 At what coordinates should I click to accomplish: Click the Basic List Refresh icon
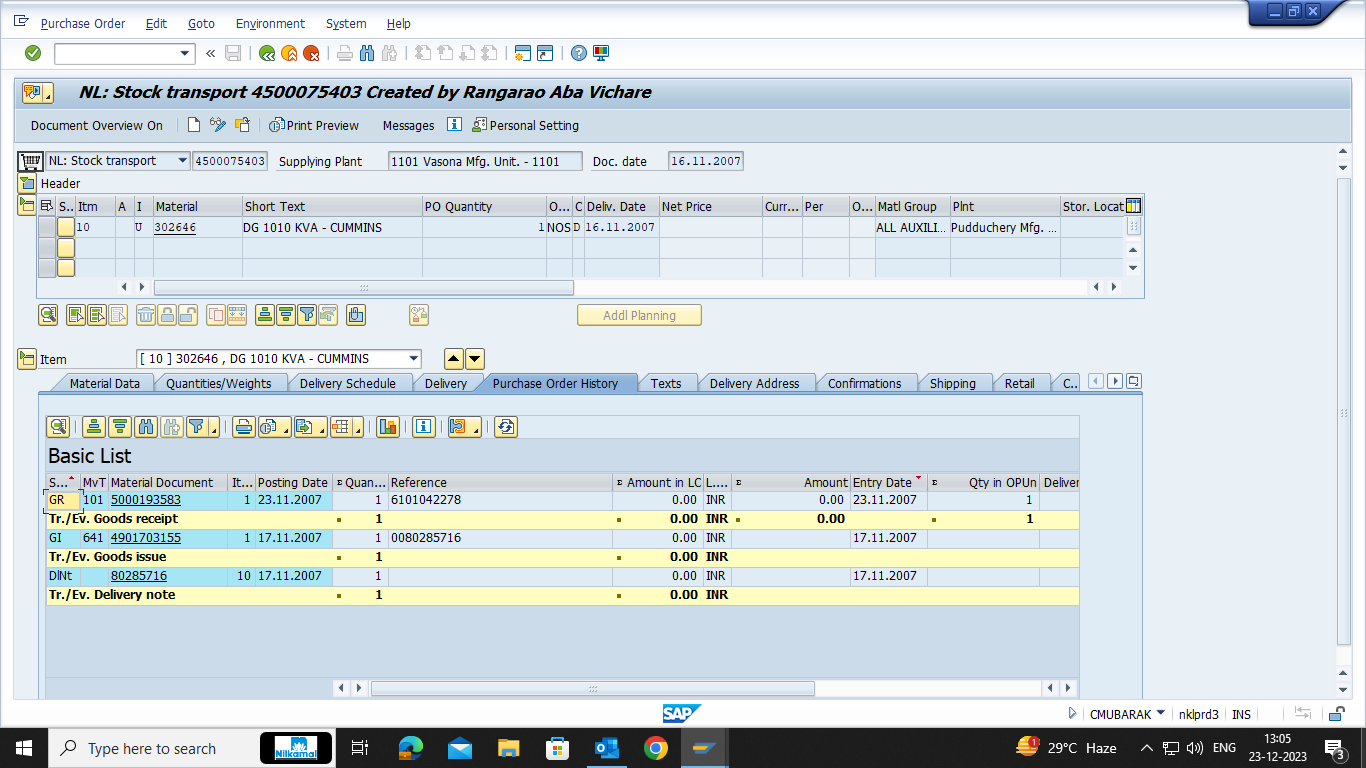pos(506,427)
